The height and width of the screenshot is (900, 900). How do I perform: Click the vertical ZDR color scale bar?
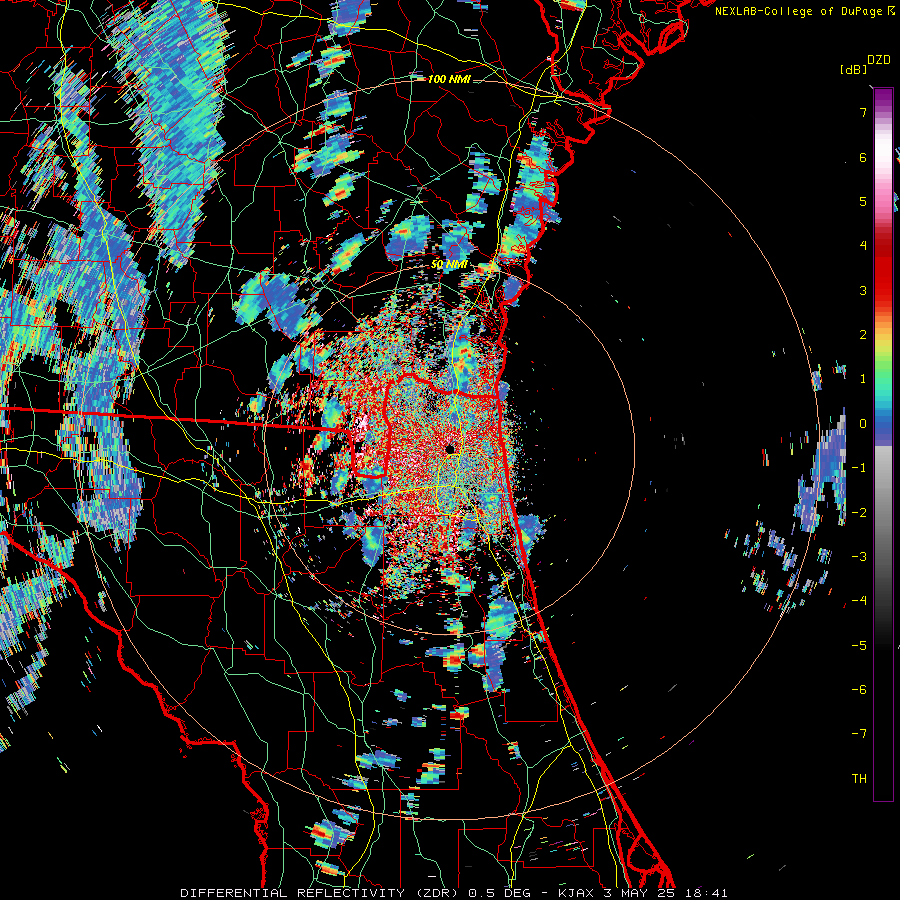tap(883, 444)
